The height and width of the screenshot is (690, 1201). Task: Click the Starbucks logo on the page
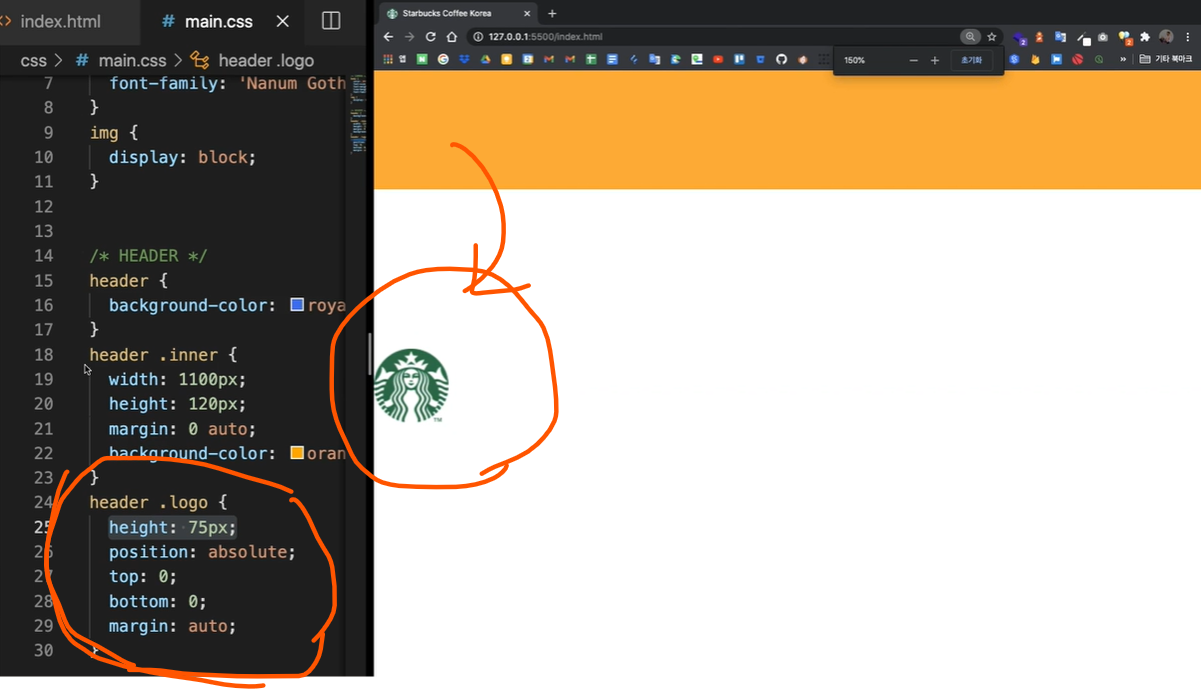point(411,385)
